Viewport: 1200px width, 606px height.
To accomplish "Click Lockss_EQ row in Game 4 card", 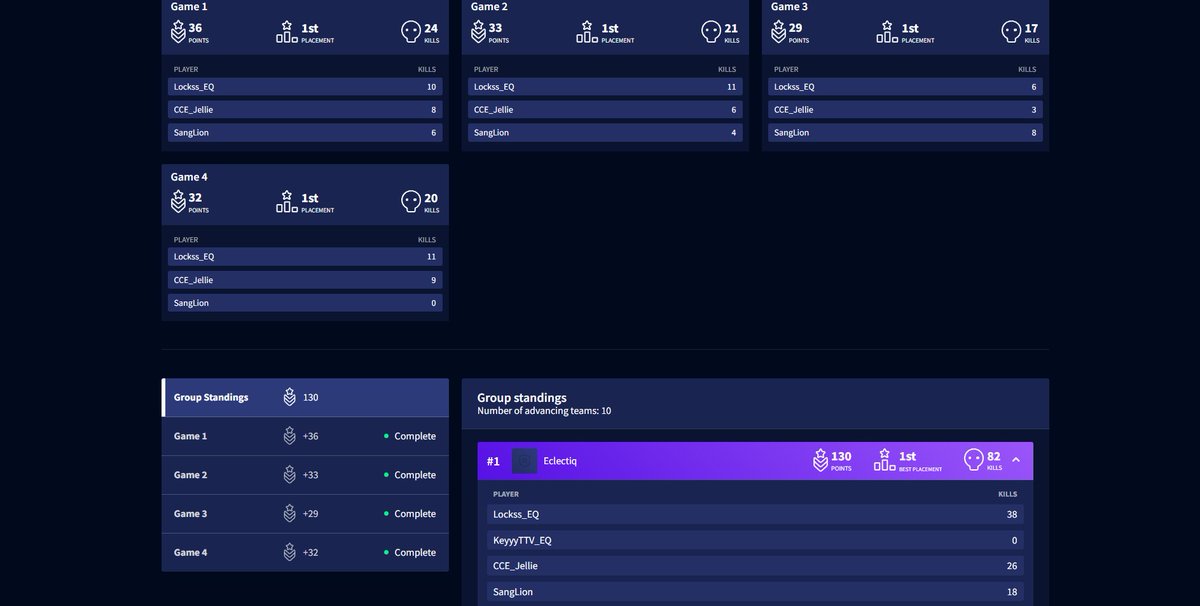I will [305, 257].
